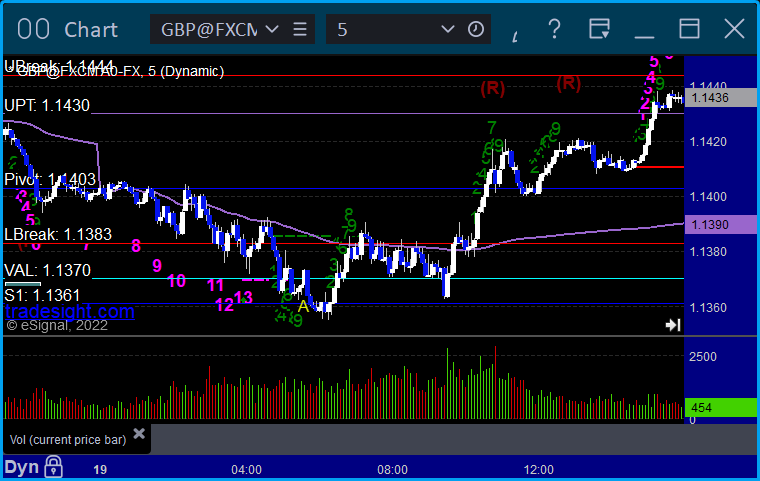
Task: Click the 1.1420 price scale label
Action: tap(708, 142)
